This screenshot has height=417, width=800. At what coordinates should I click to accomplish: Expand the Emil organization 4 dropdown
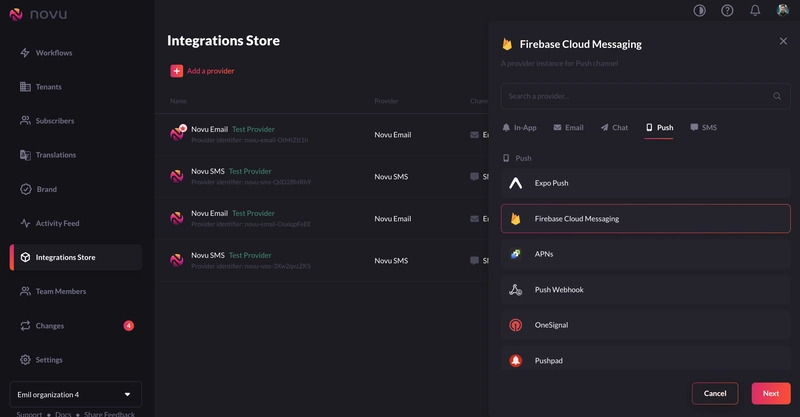click(x=76, y=395)
